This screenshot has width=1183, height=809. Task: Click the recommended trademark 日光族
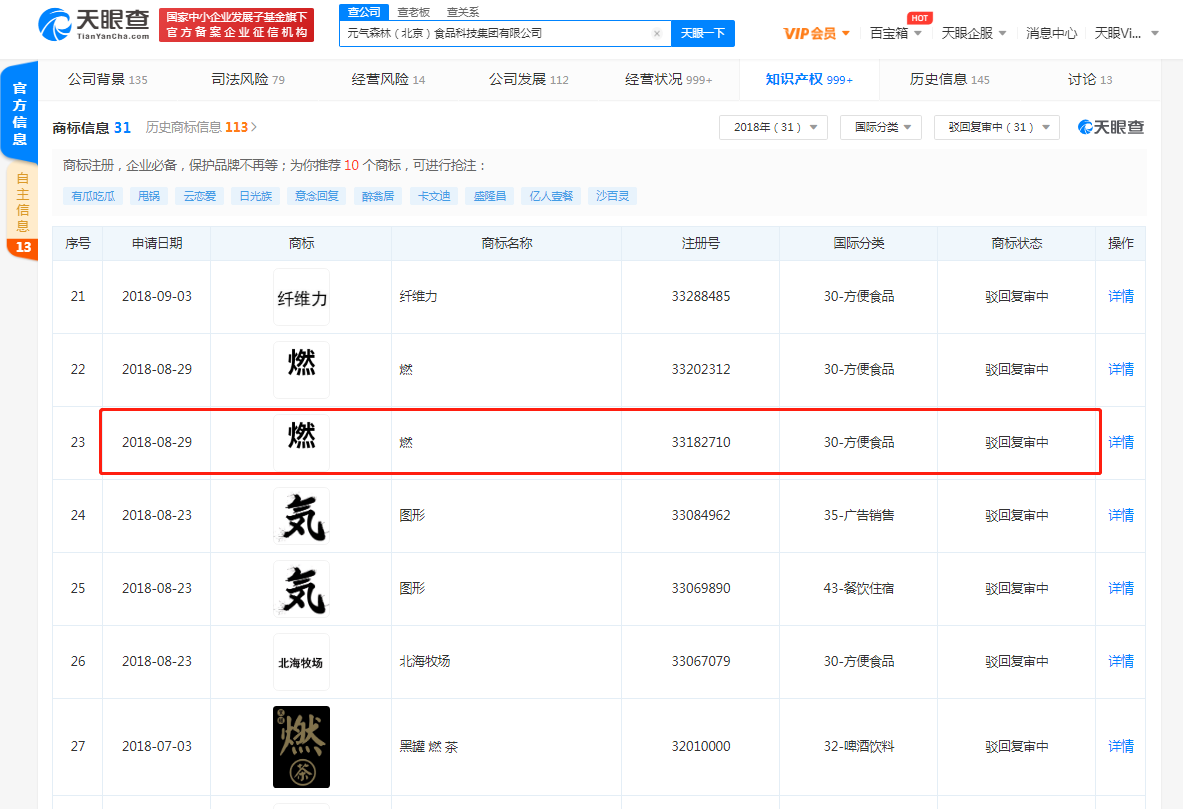[x=255, y=196]
